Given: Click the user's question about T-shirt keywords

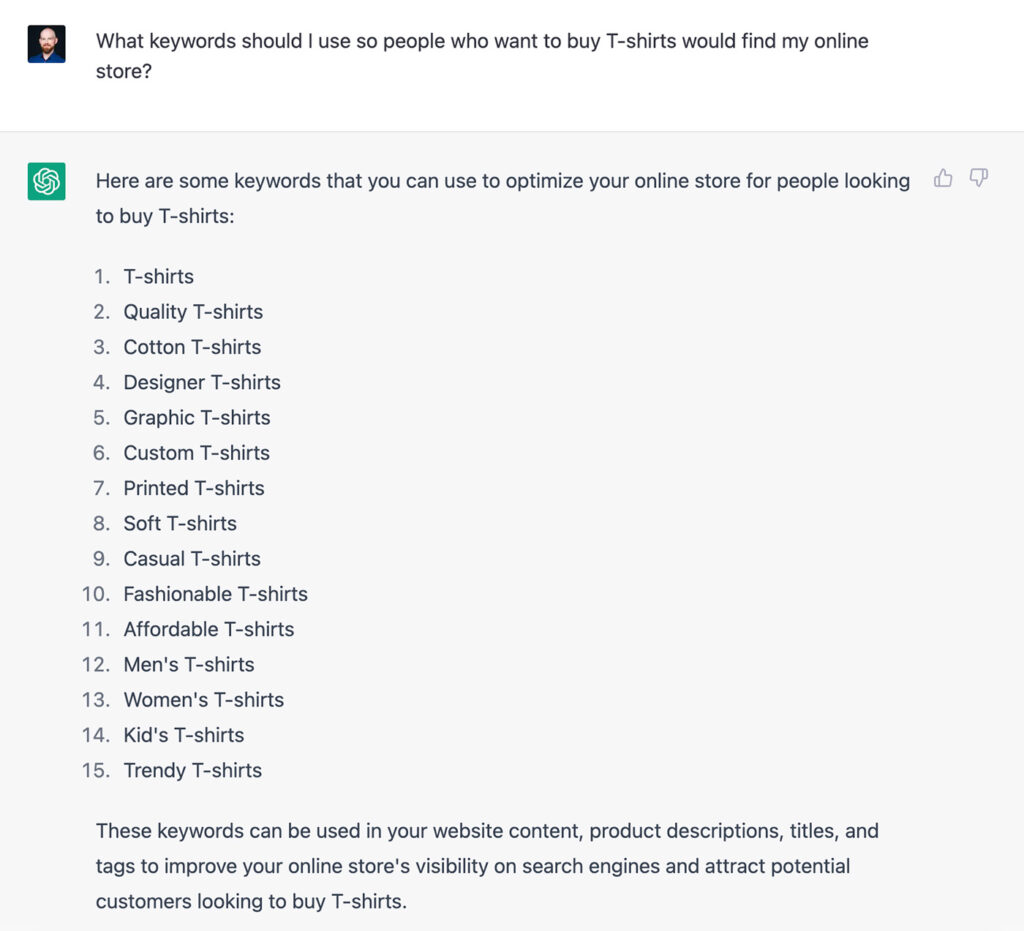Looking at the screenshot, I should (482, 55).
